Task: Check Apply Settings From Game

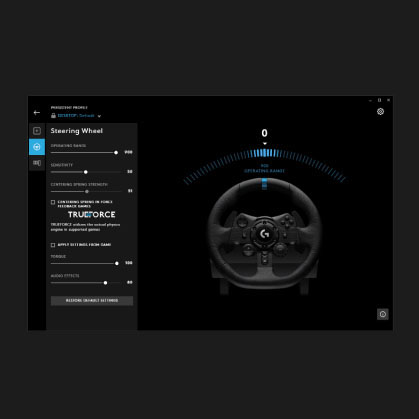Action: tap(53, 245)
